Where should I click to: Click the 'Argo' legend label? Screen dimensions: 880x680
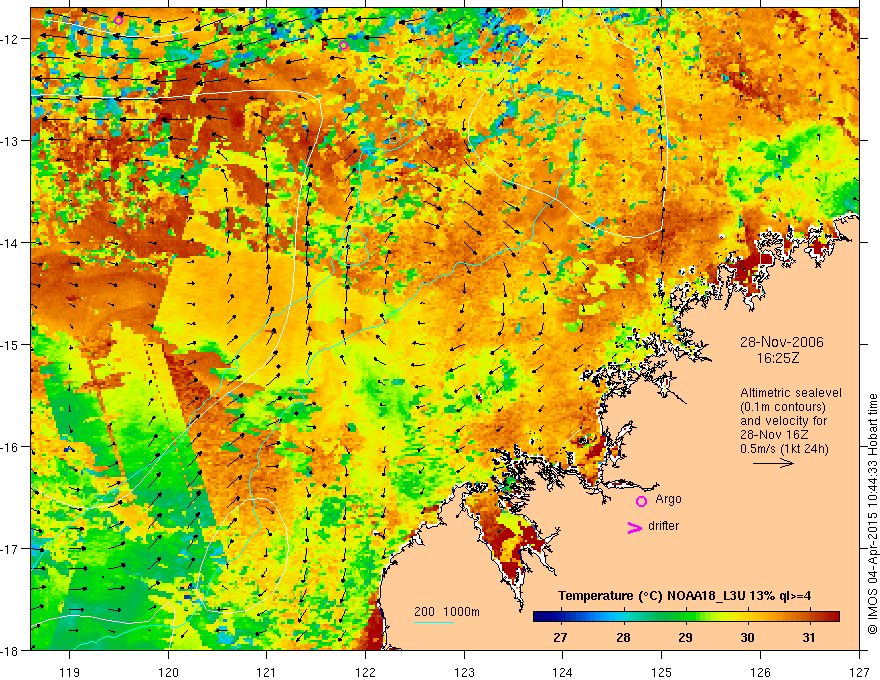click(668, 499)
